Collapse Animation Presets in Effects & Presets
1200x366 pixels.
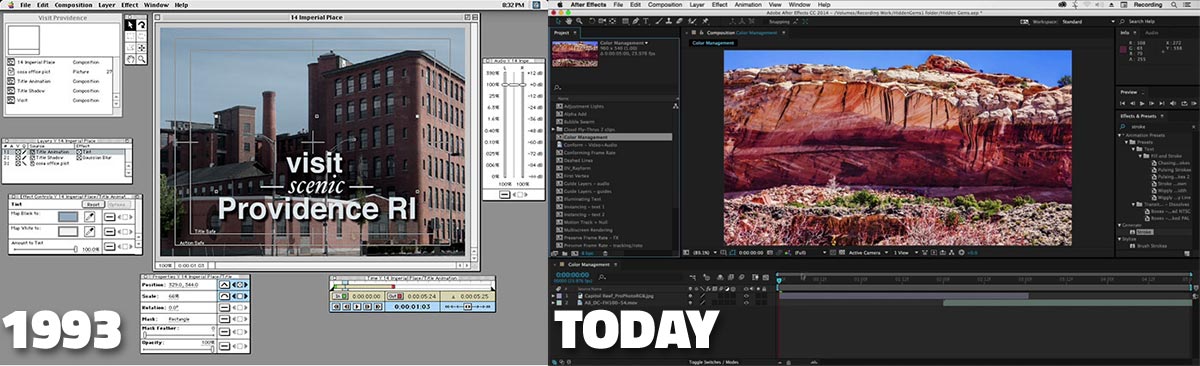1120,135
